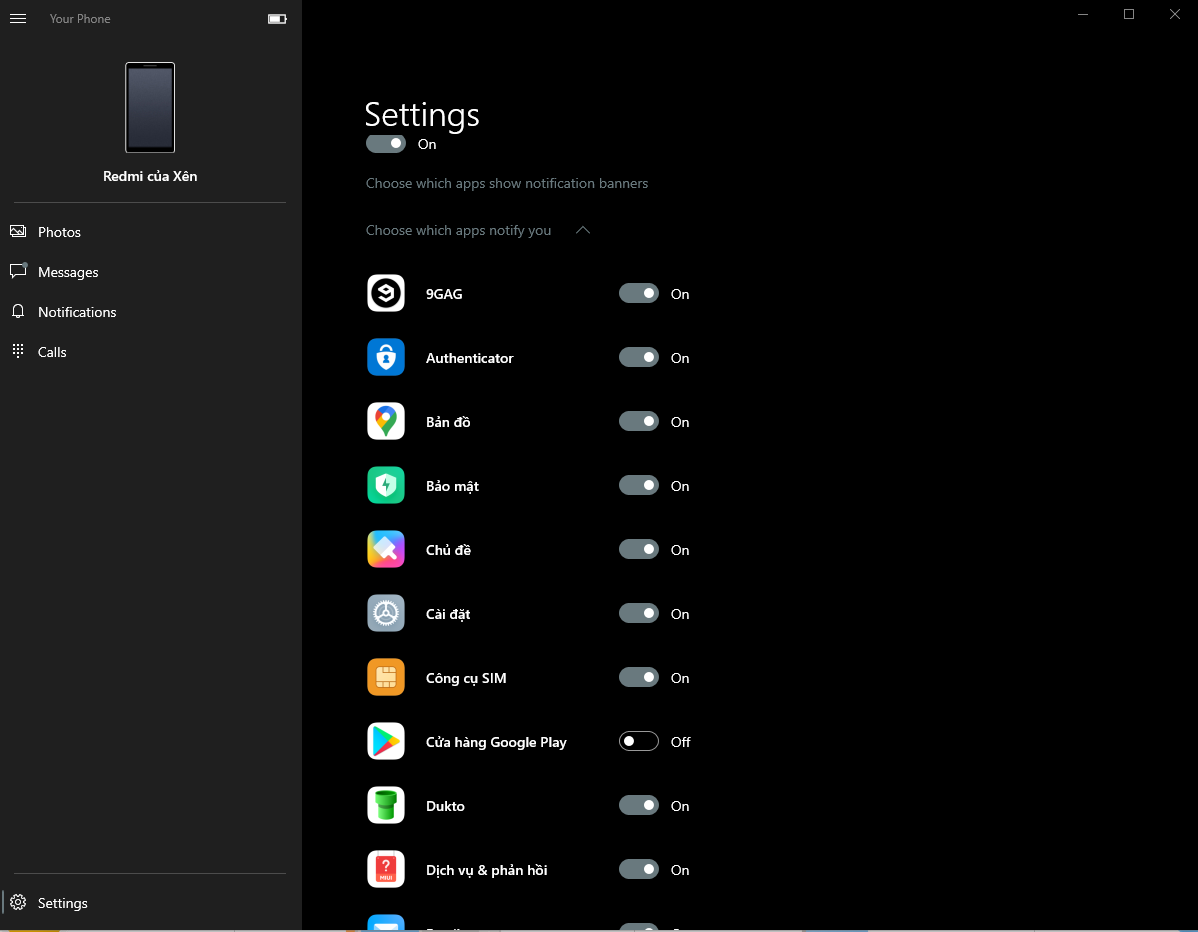The height and width of the screenshot is (932, 1198).
Task: Click the Settings page heading
Action: (x=422, y=115)
